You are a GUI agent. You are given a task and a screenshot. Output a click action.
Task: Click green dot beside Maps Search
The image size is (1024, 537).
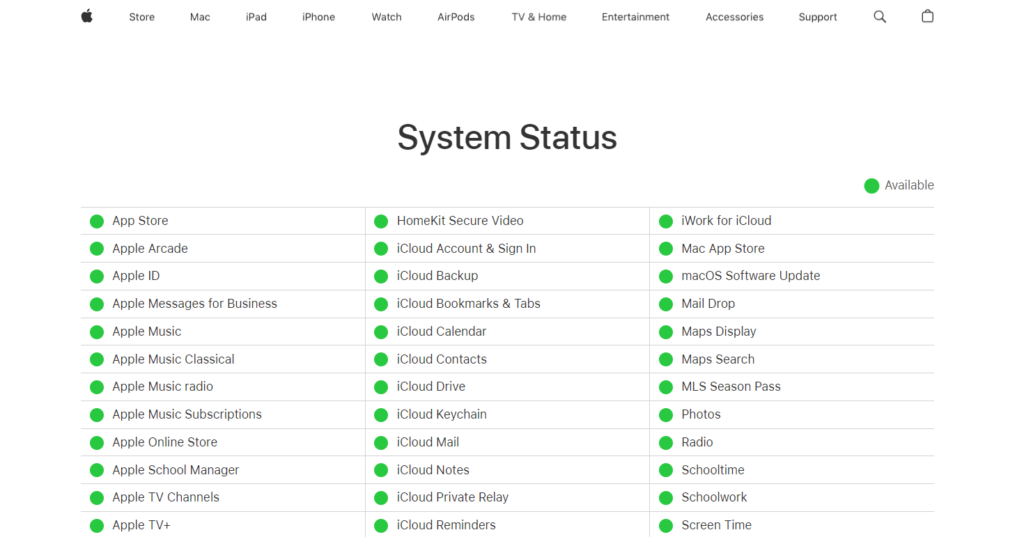[x=665, y=359]
